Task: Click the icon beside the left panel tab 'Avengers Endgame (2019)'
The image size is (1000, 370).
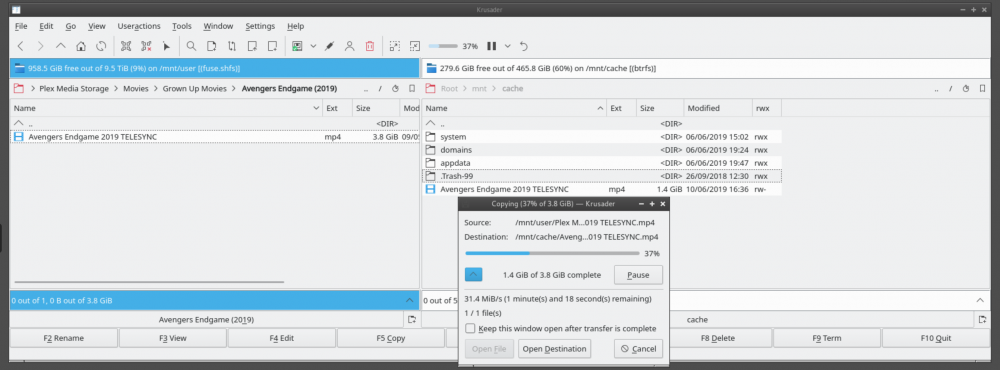Action: pyautogui.click(x=412, y=320)
